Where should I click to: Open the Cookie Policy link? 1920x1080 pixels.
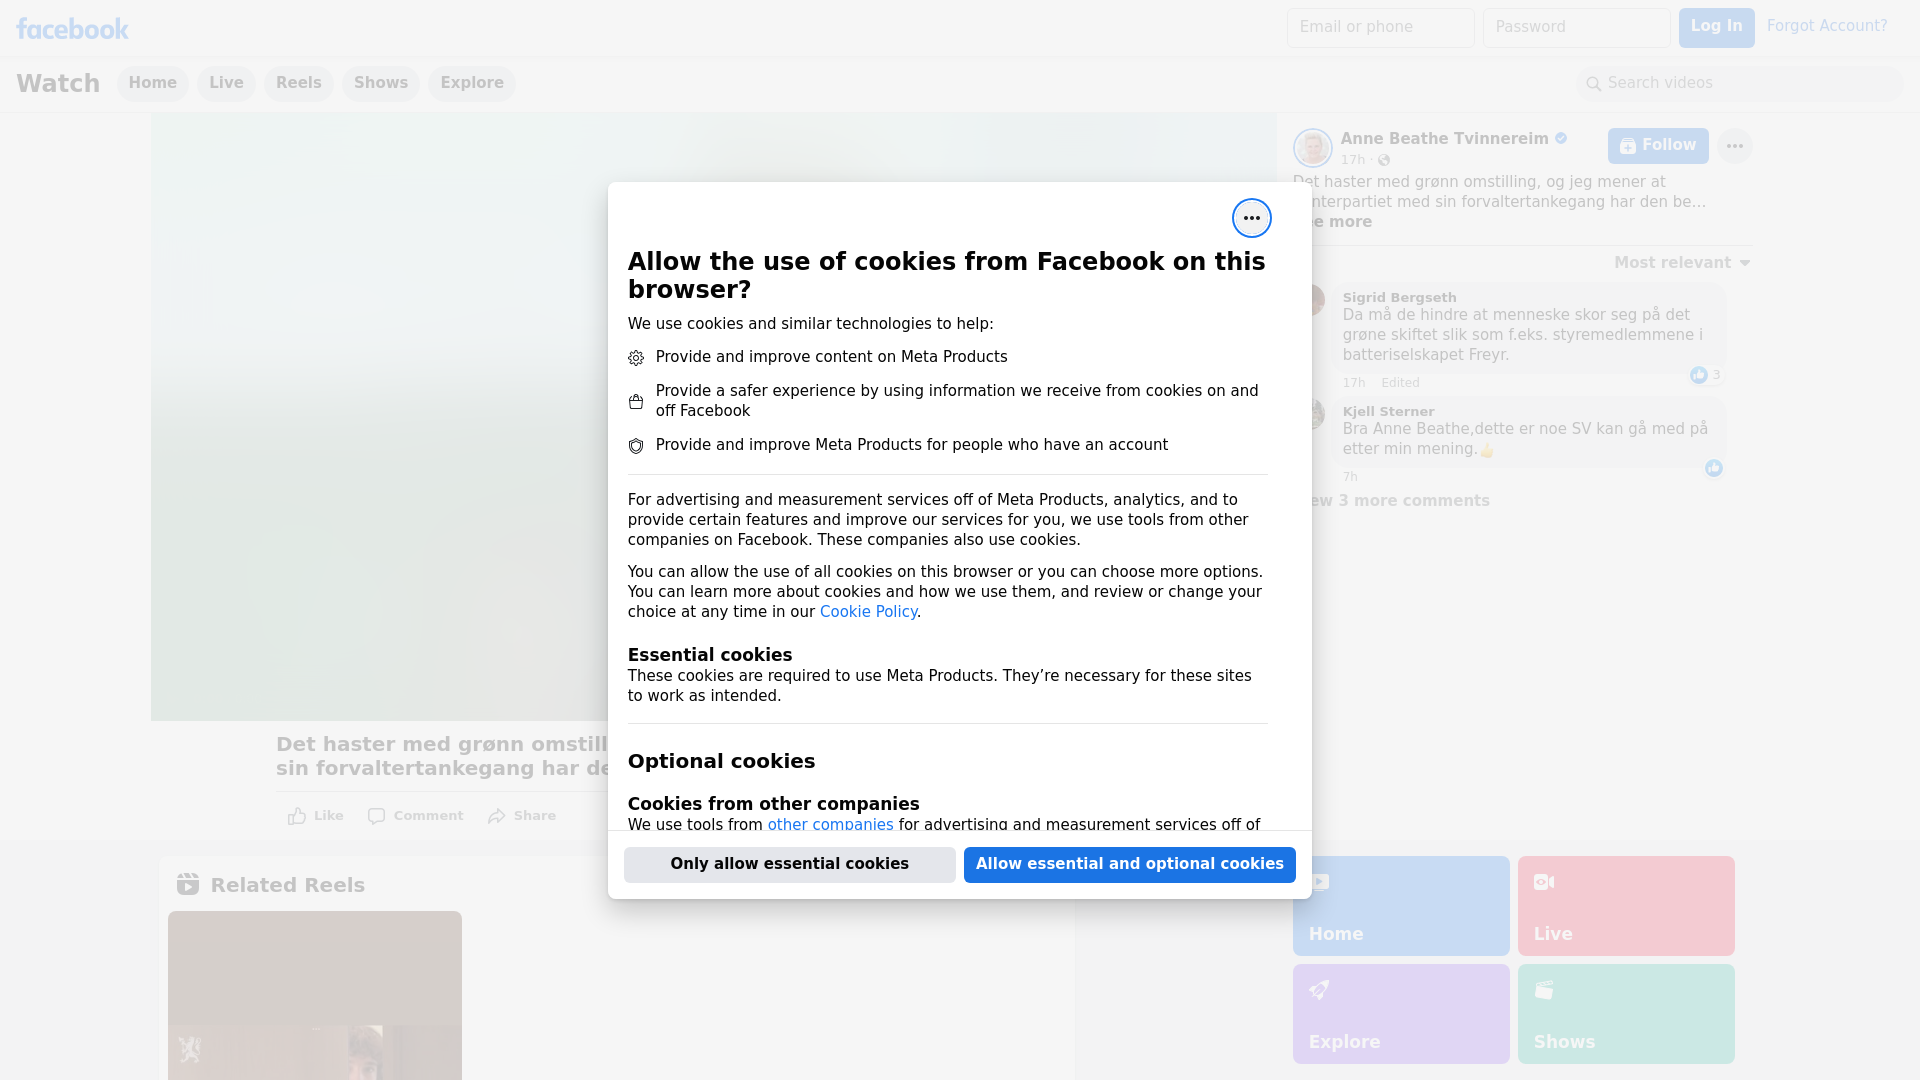(868, 612)
